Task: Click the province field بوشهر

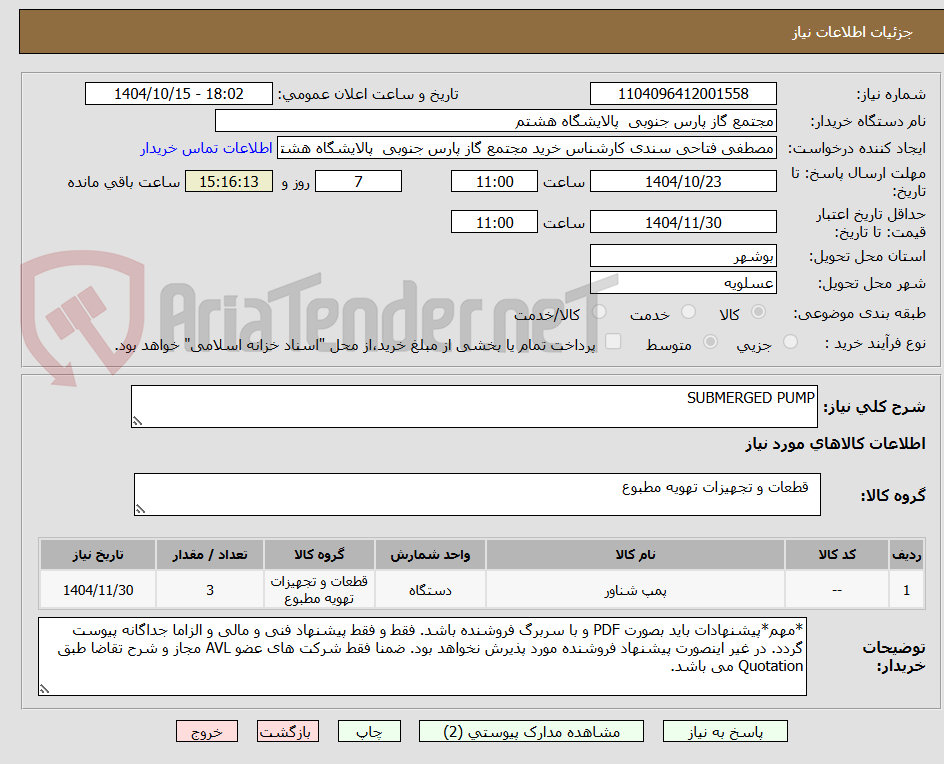Action: click(683, 256)
